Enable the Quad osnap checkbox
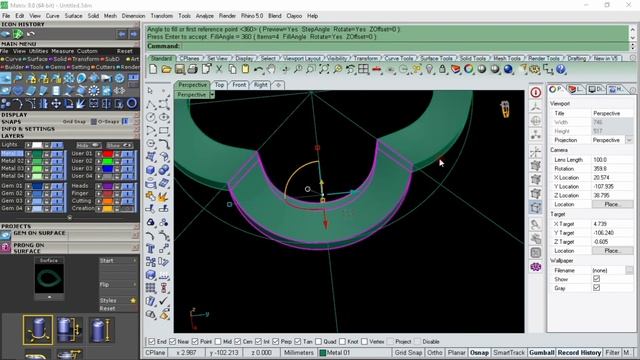The height and width of the screenshot is (360, 640). 318,342
